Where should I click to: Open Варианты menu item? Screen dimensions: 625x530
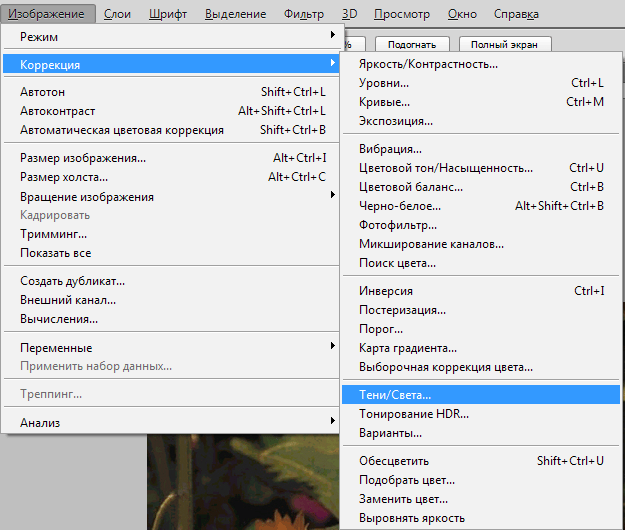[x=481, y=433]
